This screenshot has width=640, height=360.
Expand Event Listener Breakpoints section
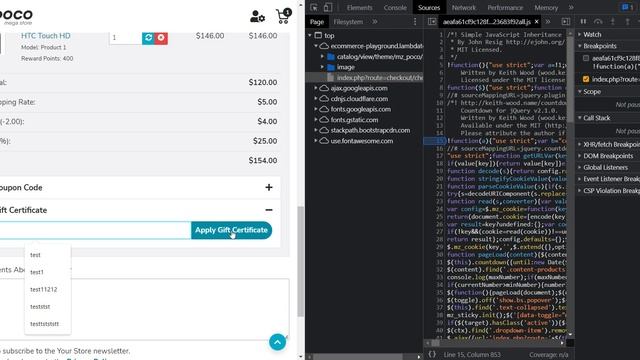[580, 179]
